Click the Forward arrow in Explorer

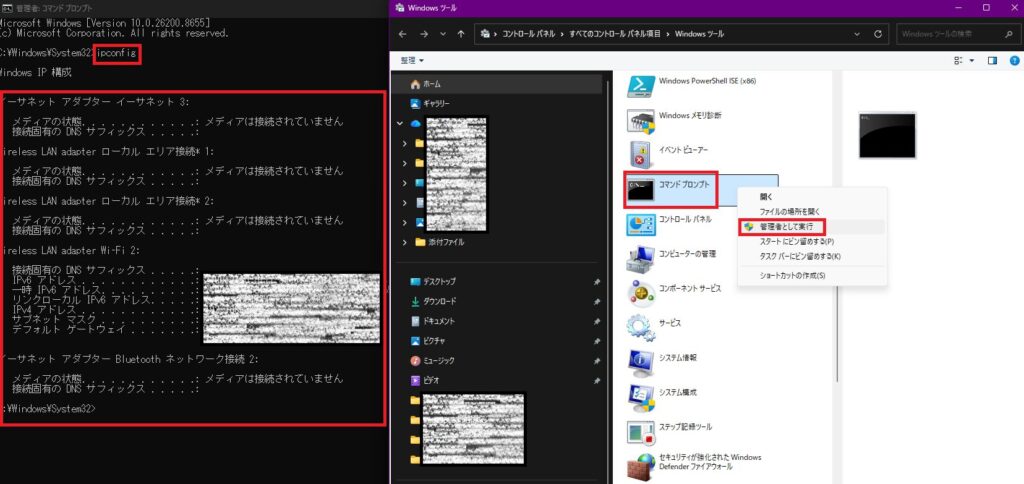(424, 34)
